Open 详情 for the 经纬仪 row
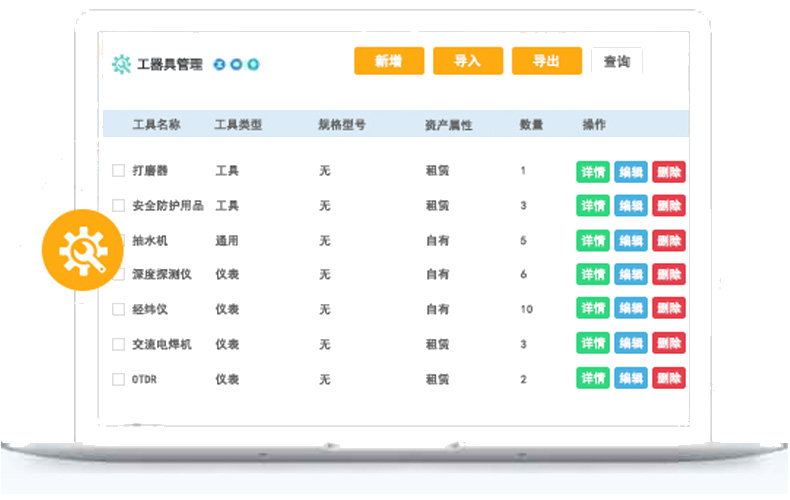Viewport: 790px width, 500px height. tap(593, 308)
